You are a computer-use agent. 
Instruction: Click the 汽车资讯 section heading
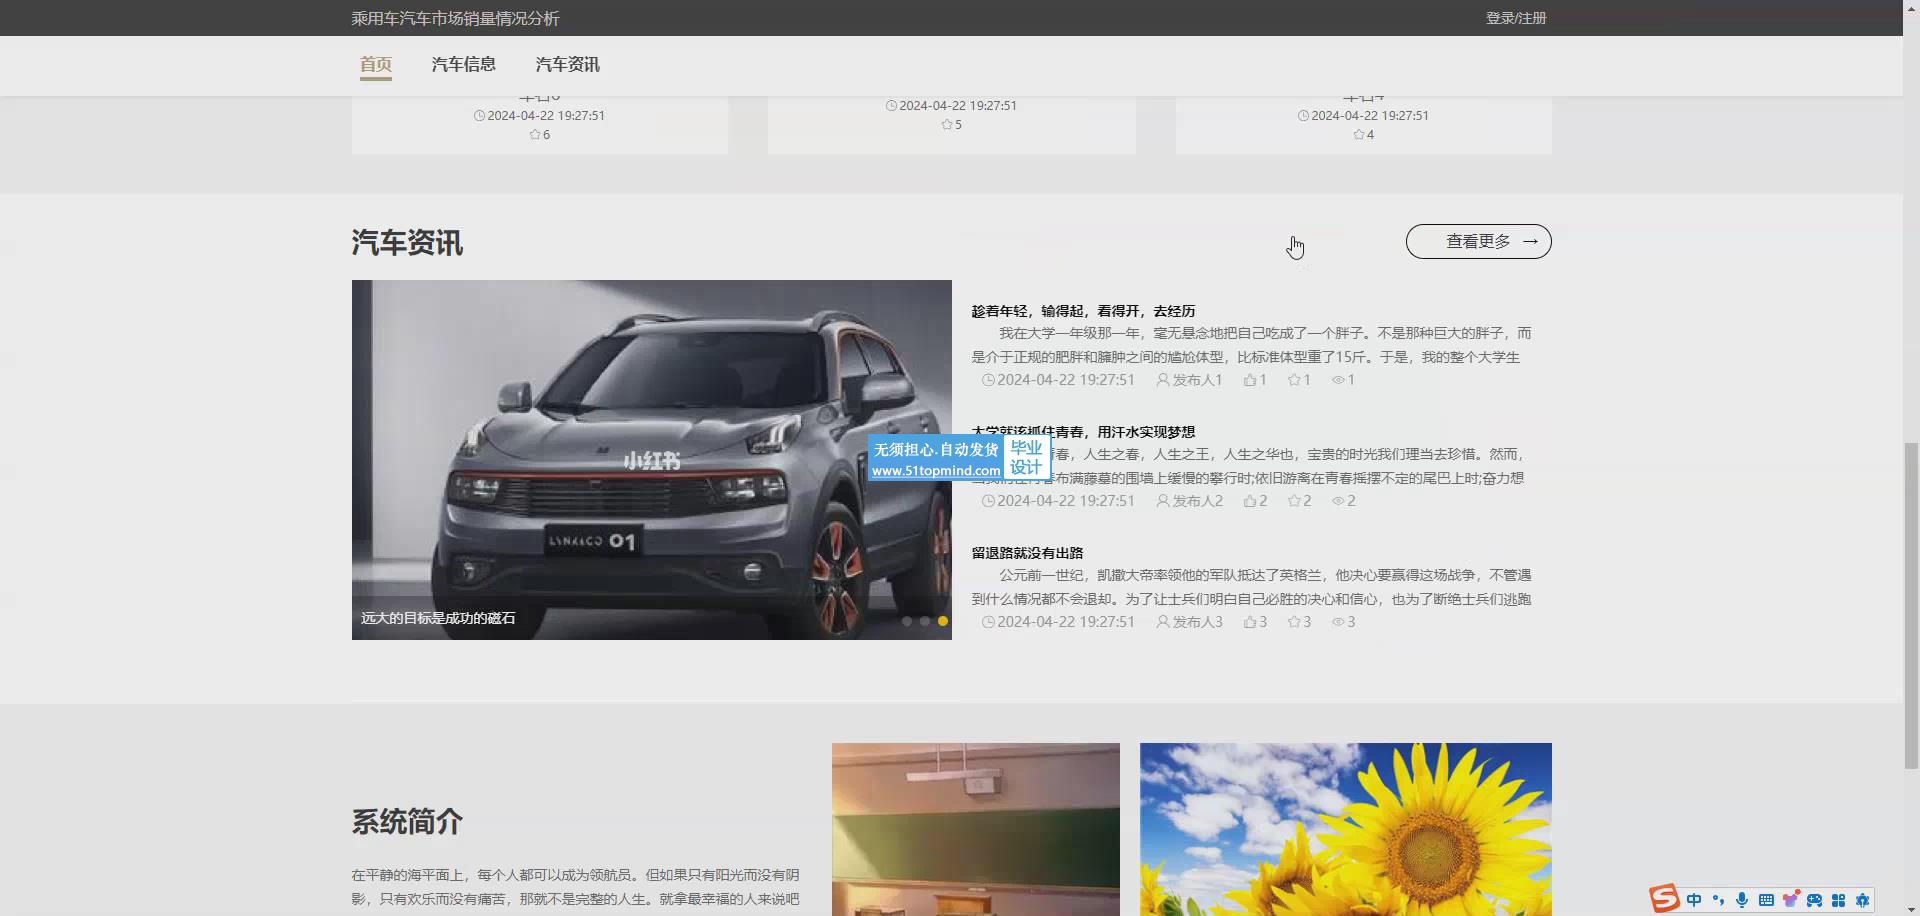point(407,243)
